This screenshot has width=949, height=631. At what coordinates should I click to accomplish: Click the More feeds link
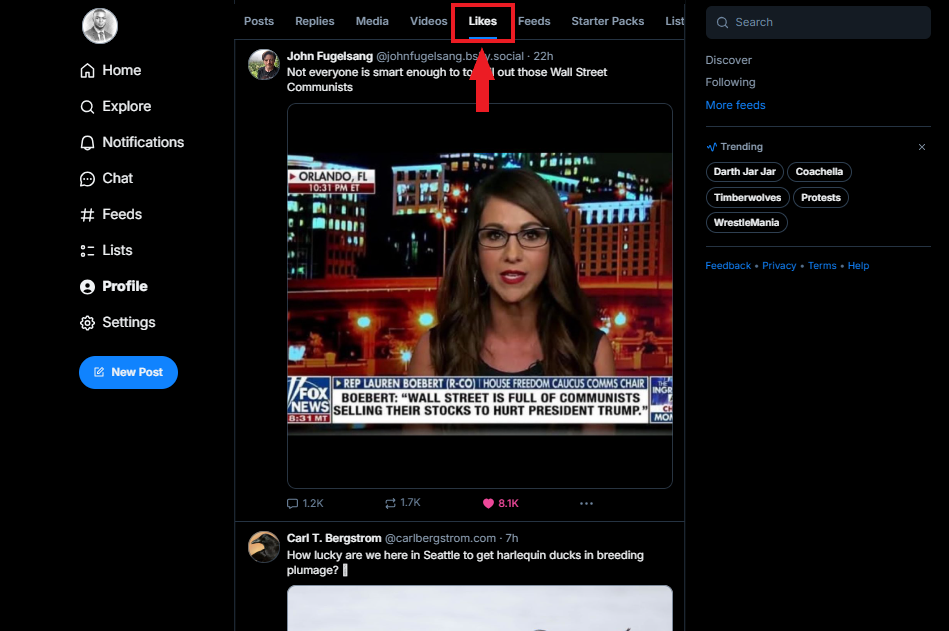(x=735, y=105)
